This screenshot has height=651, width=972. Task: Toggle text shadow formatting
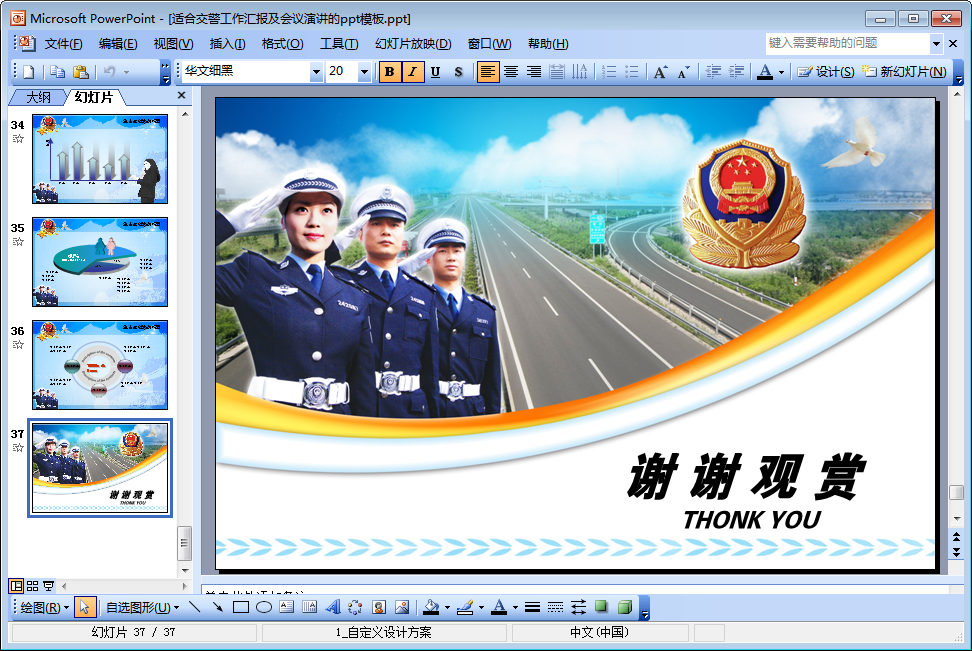pos(458,72)
